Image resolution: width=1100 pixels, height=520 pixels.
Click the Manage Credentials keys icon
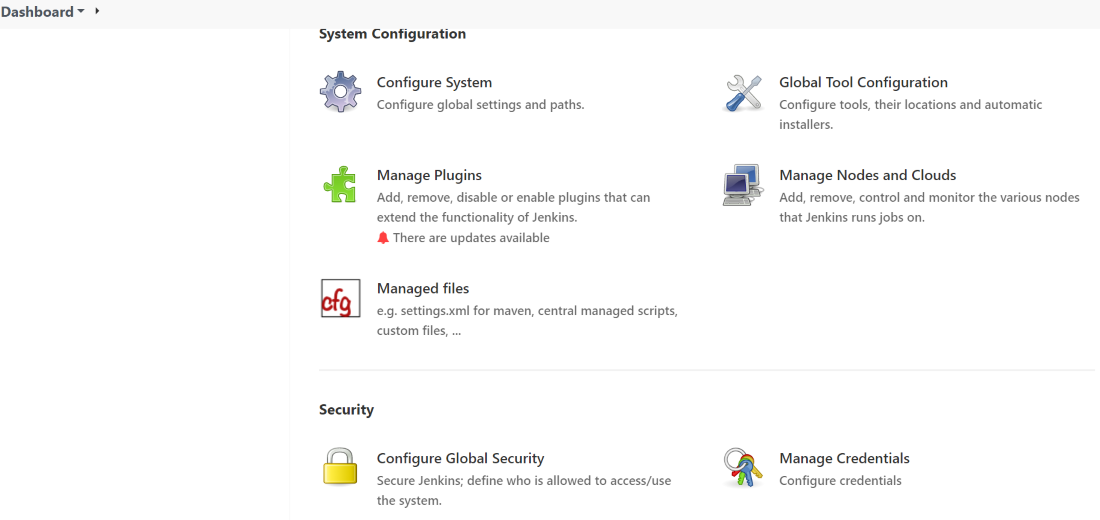pyautogui.click(x=743, y=467)
